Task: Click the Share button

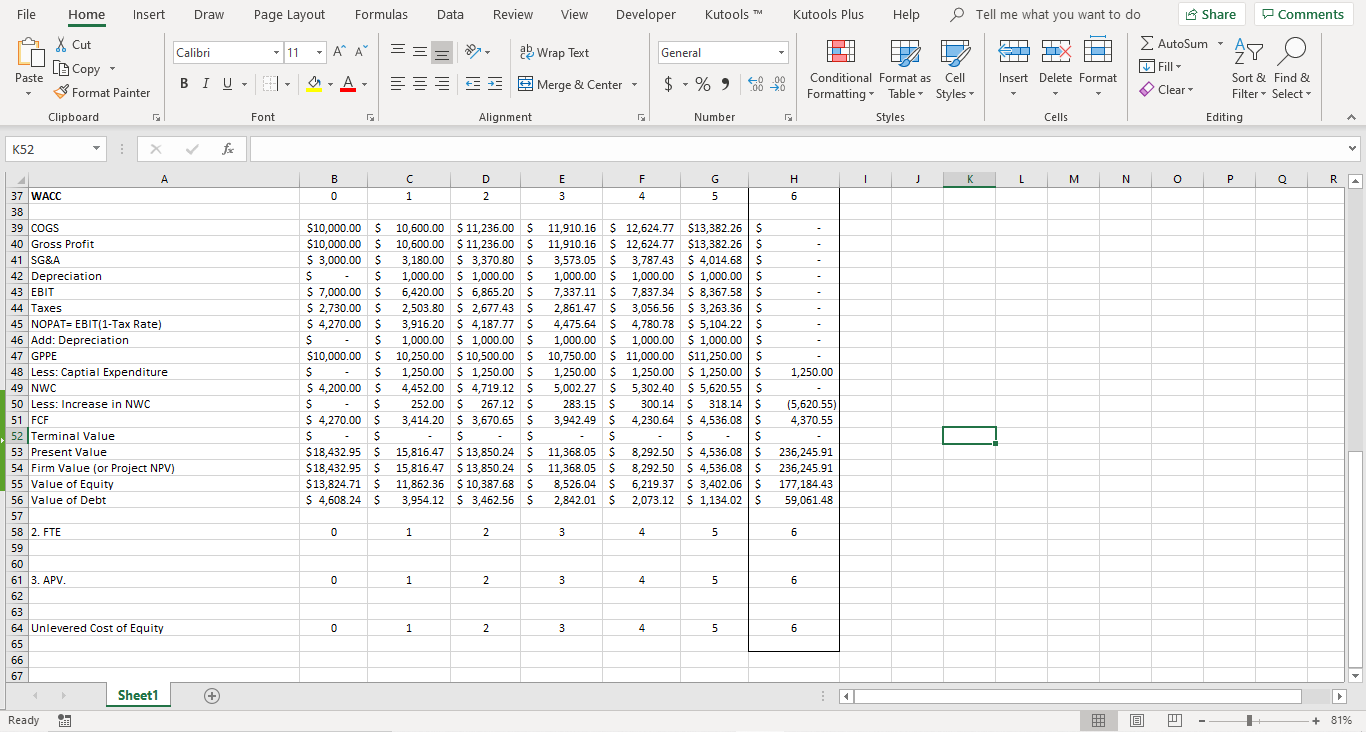Action: point(1211,15)
